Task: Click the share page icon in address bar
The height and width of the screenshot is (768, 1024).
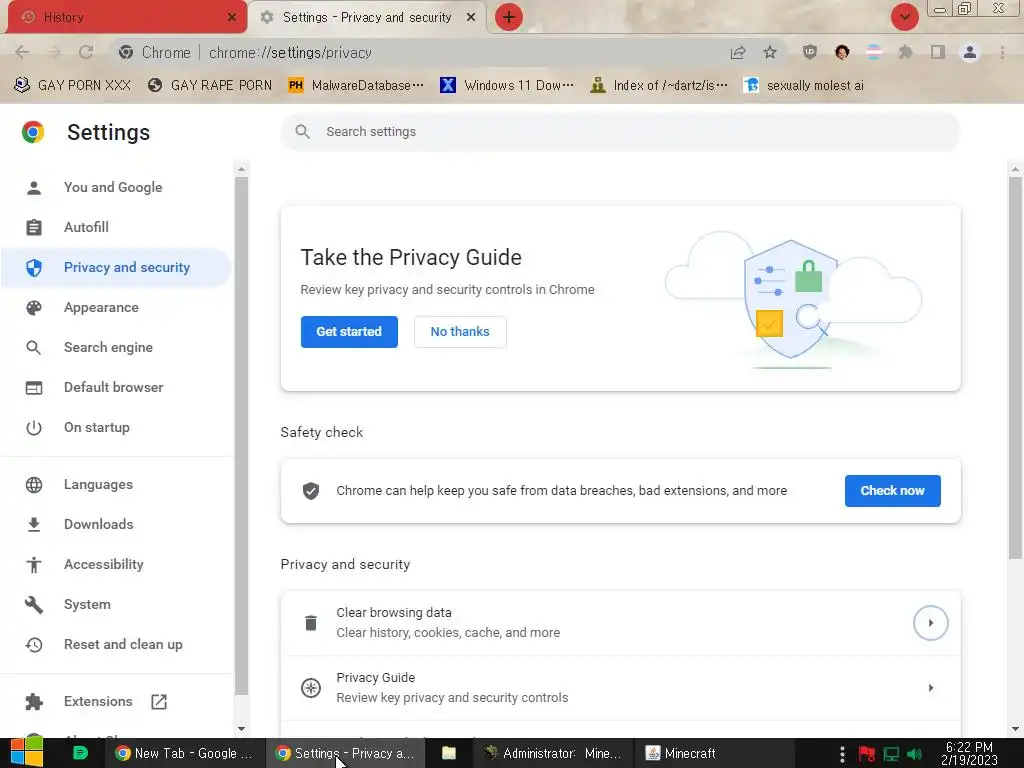Action: (x=738, y=52)
